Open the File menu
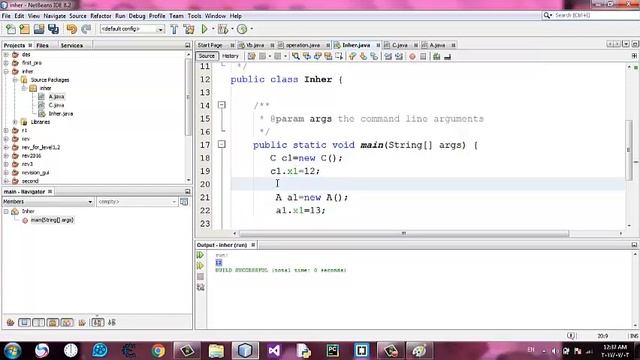Viewport: 640px width, 360px height. pos(6,16)
